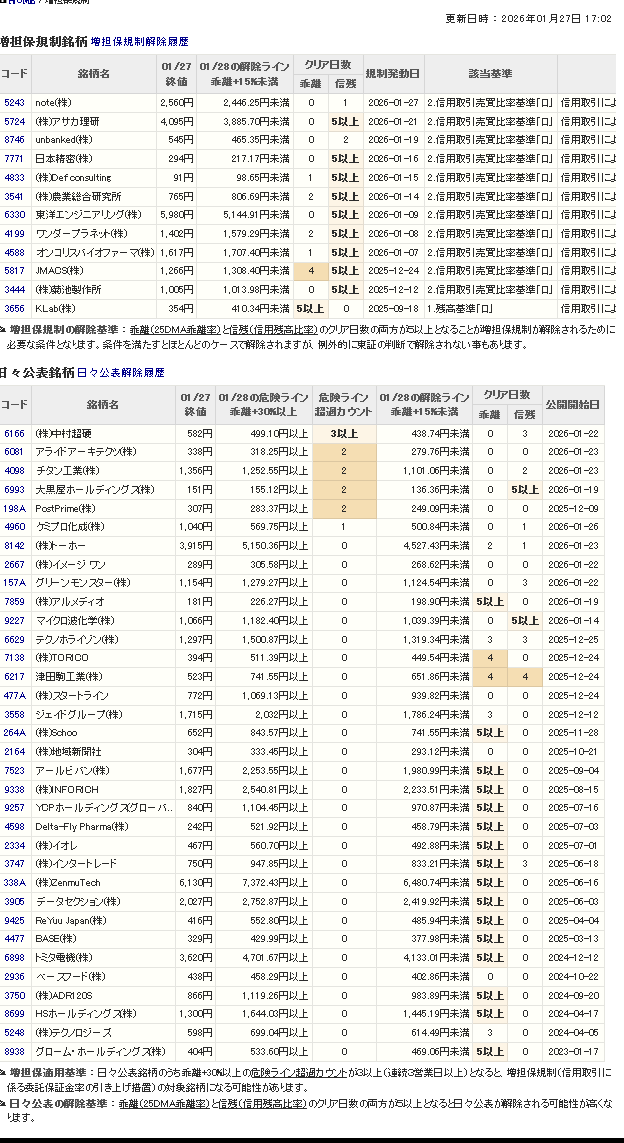The image size is (624, 1143).
Task: Click stock code 4477 for BASE
Action: click(14, 939)
